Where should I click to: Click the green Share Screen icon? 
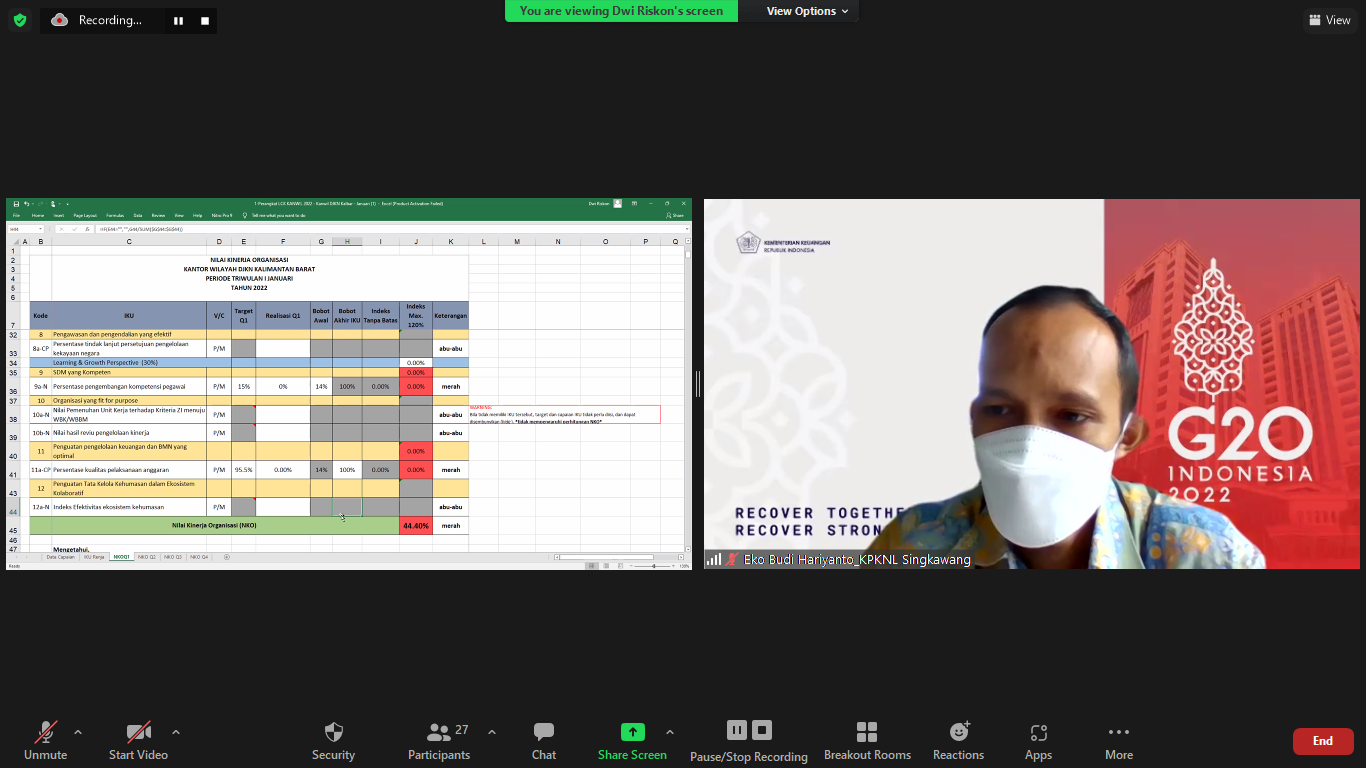tap(632, 732)
